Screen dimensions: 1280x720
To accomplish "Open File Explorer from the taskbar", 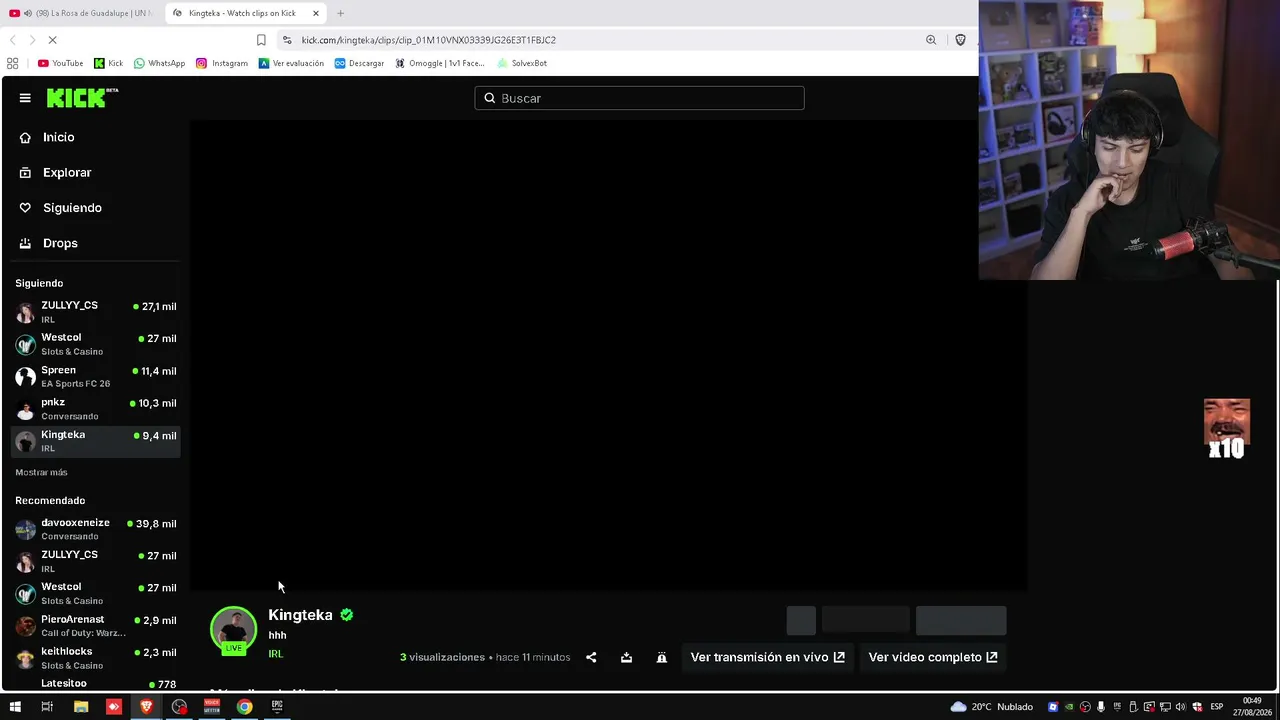I will (81, 707).
